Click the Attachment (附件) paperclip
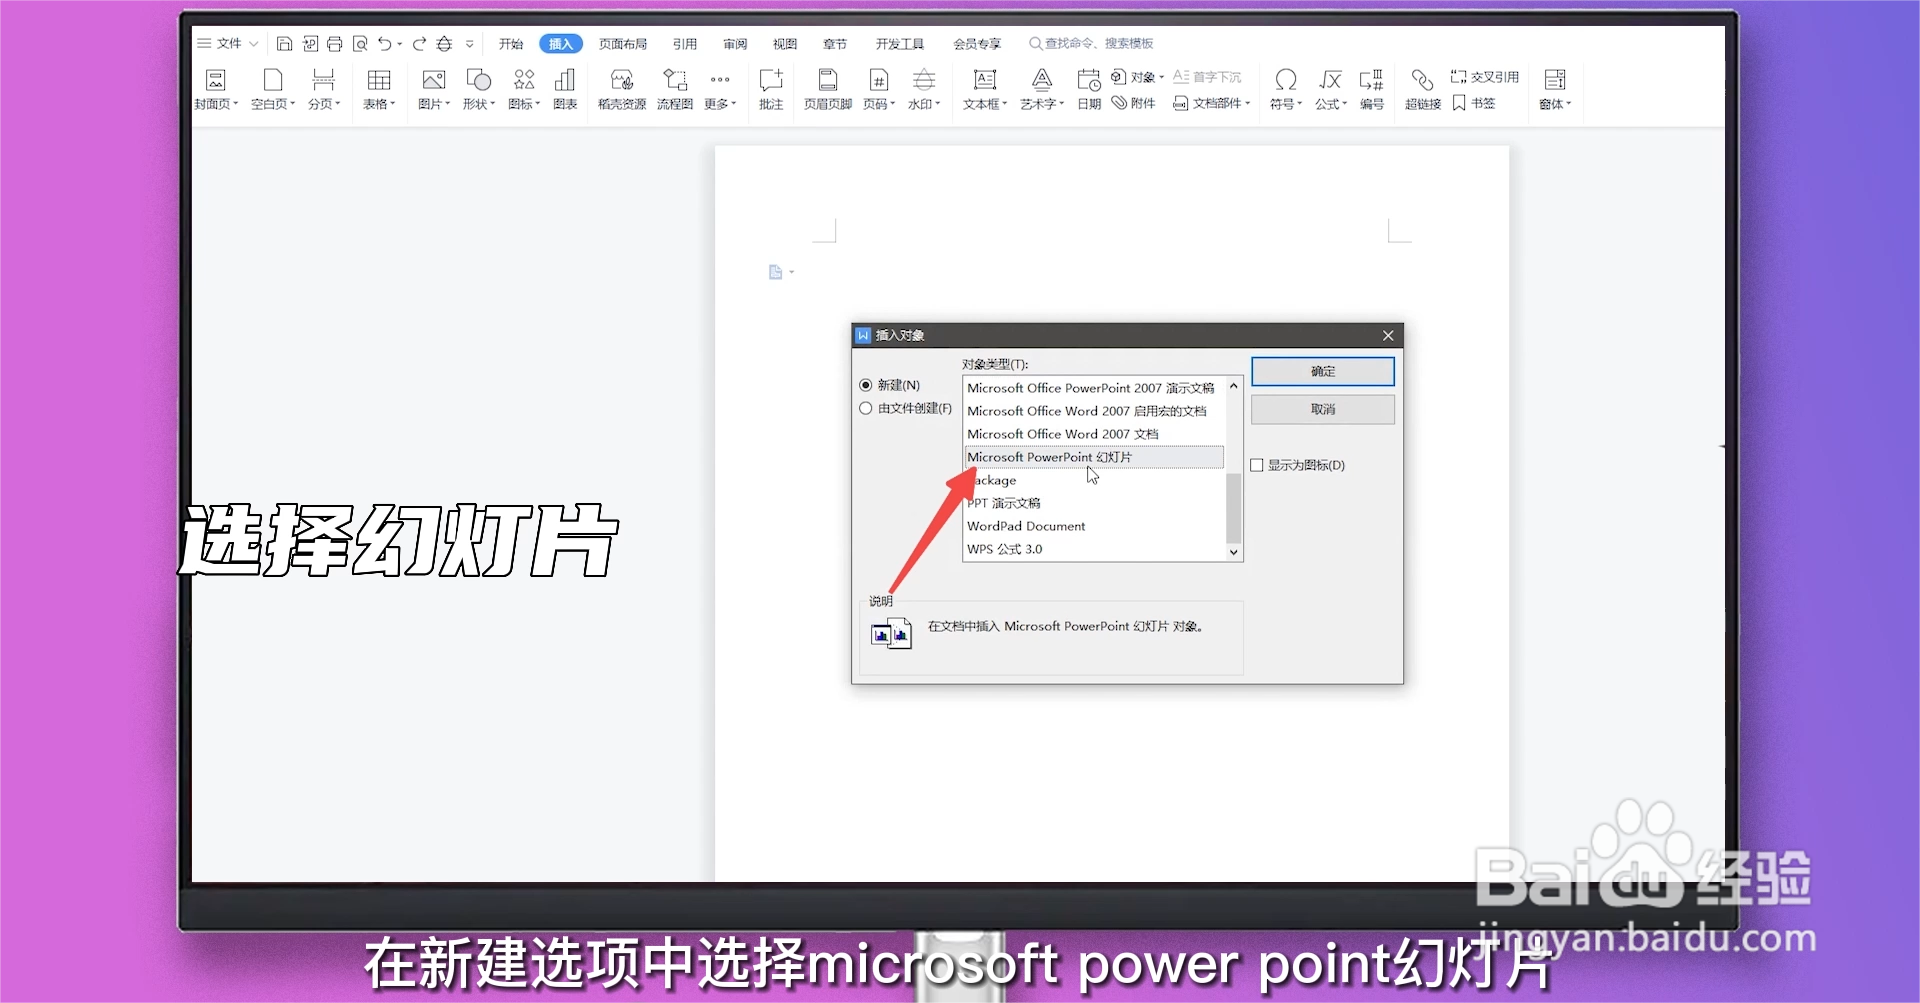The image size is (1920, 1003). (x=1119, y=103)
